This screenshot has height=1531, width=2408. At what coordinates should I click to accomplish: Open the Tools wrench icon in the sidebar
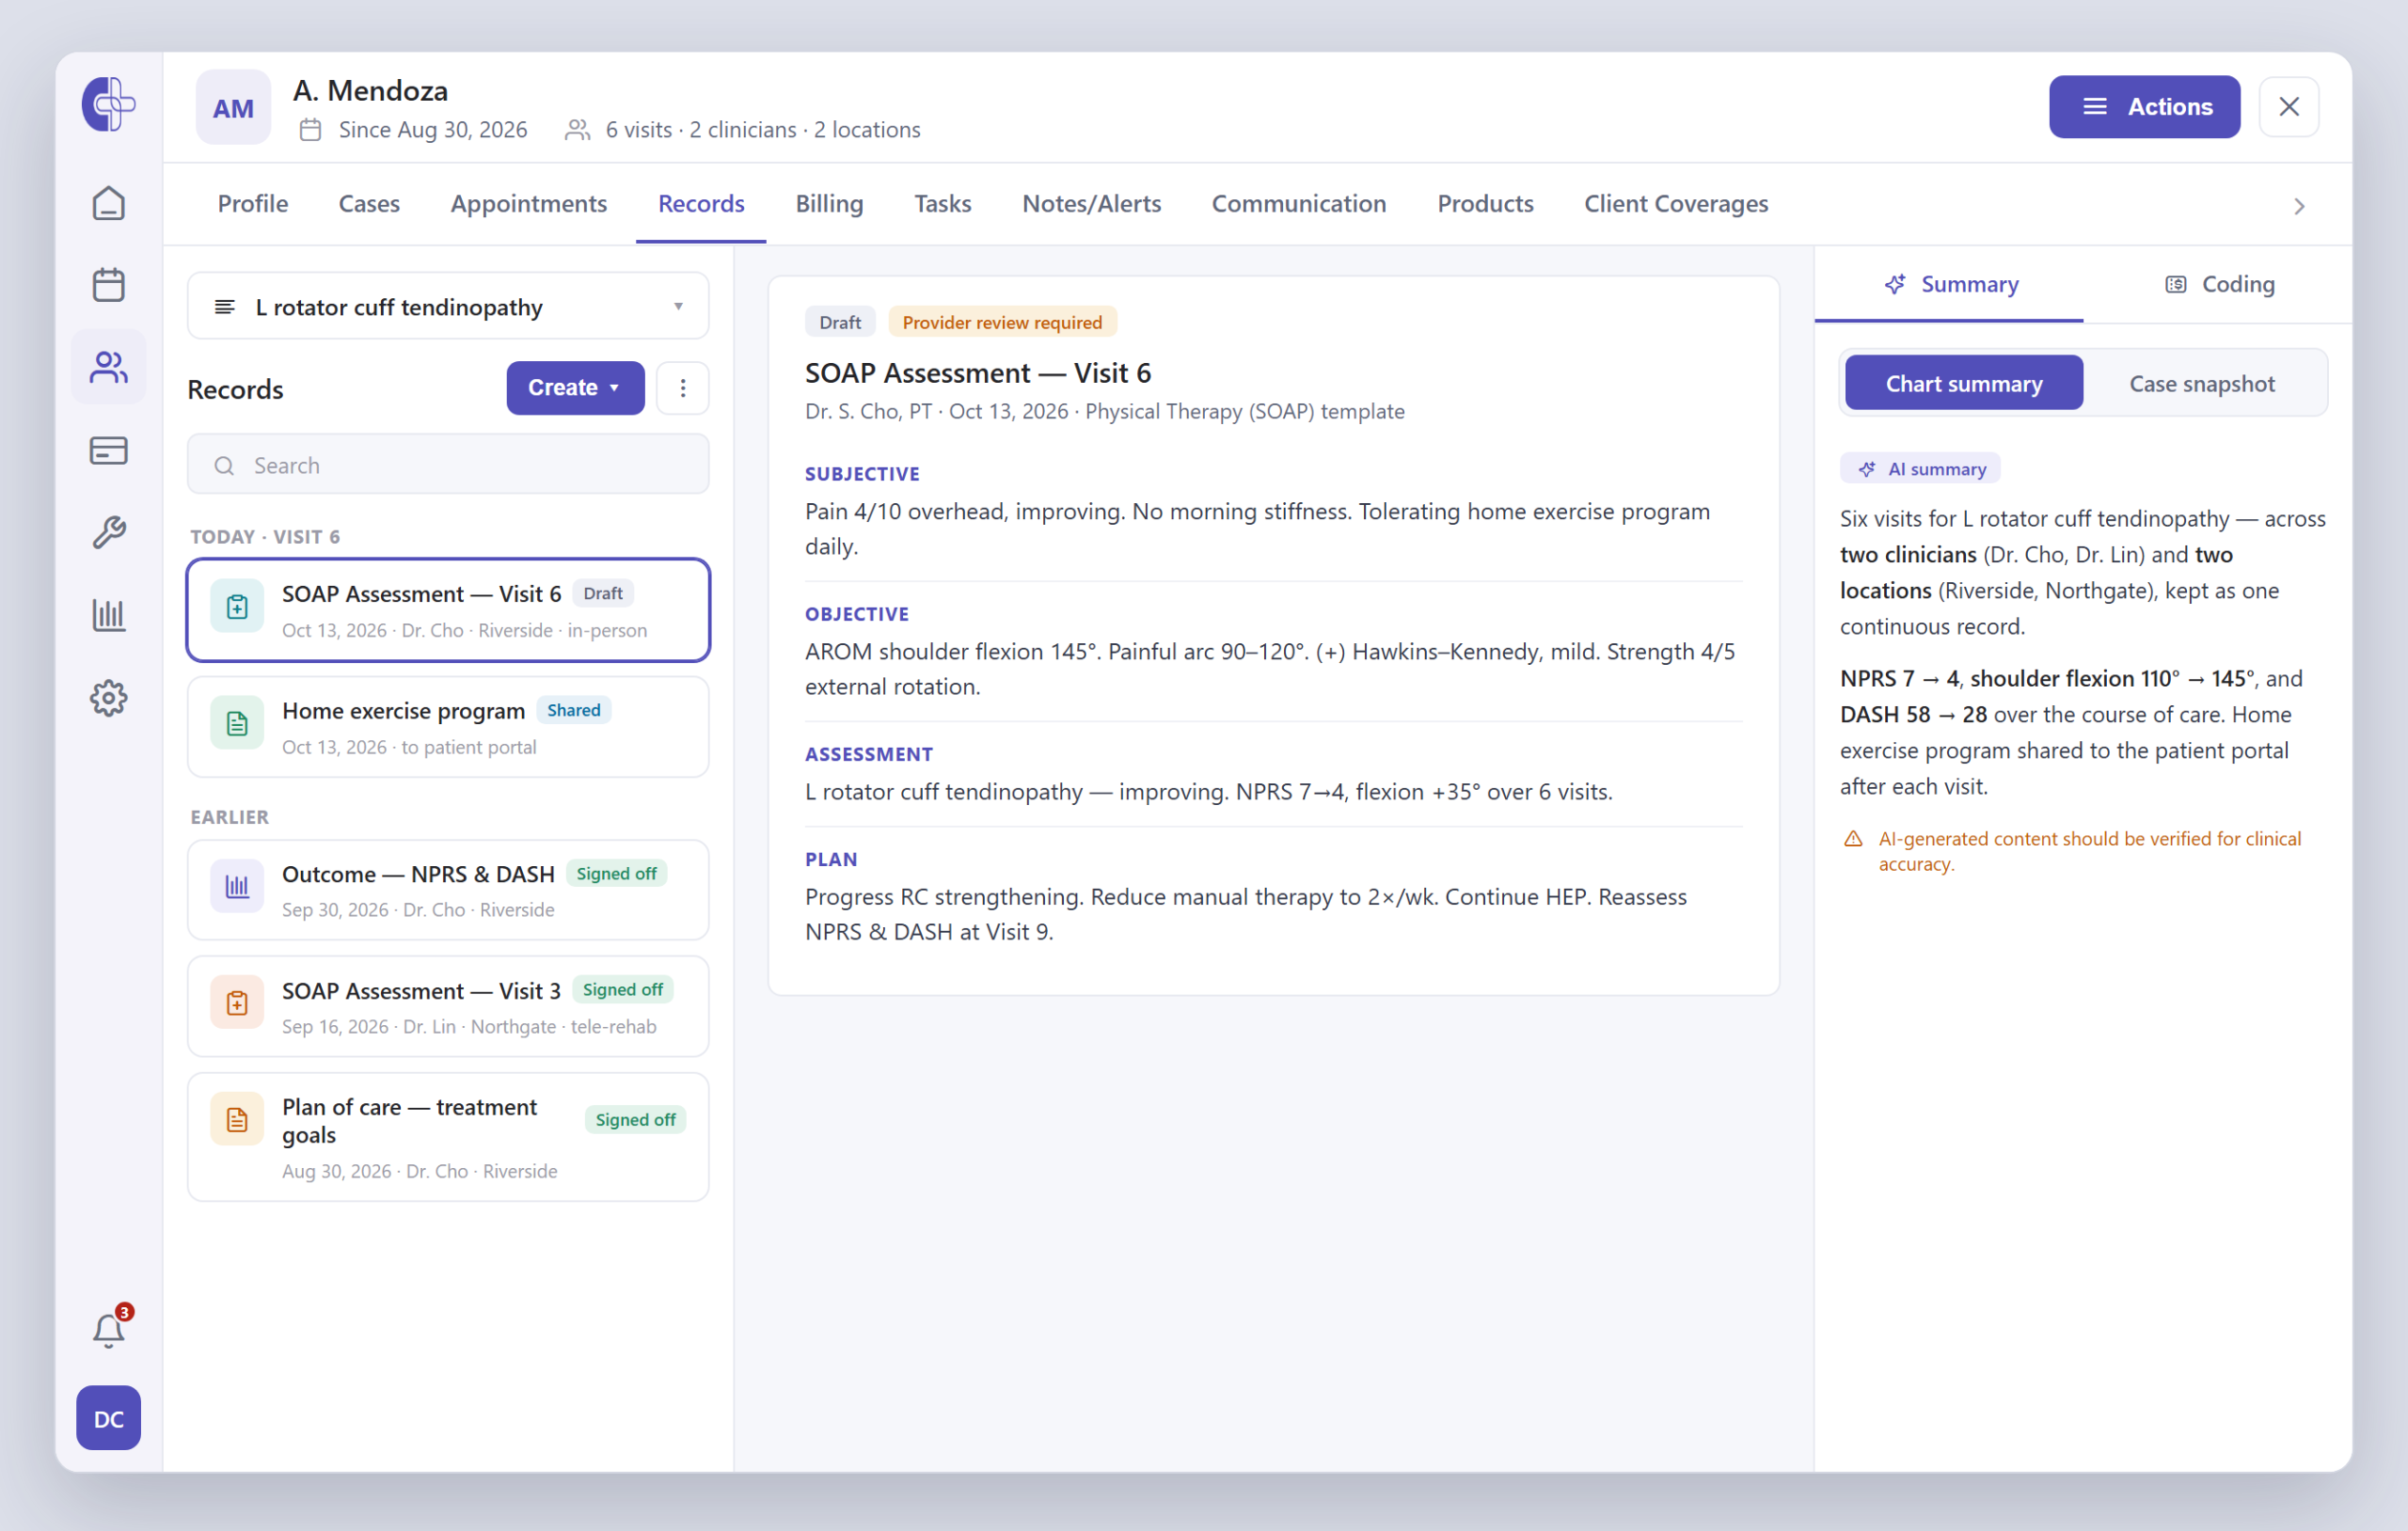tap(108, 532)
